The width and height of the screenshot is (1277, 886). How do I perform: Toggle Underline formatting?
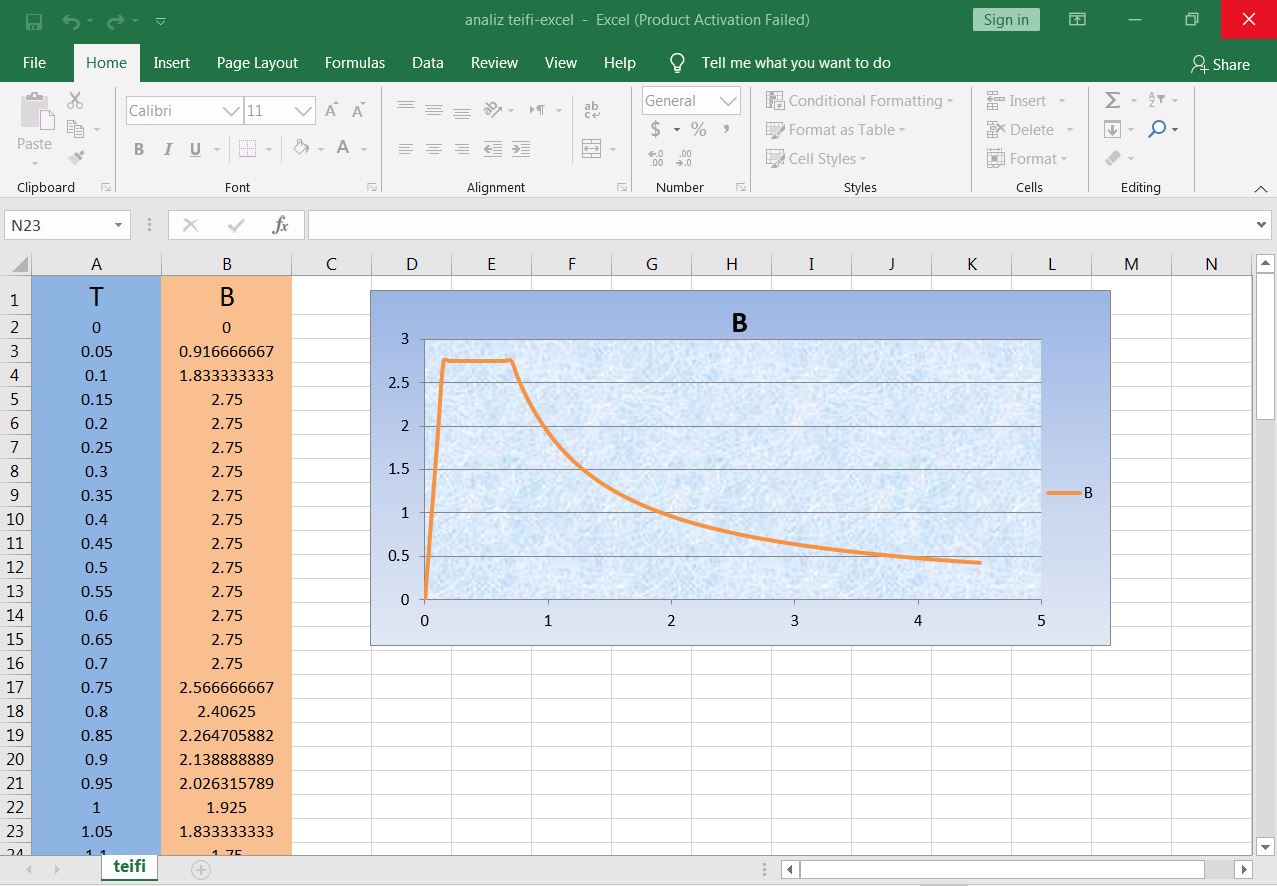tap(194, 149)
